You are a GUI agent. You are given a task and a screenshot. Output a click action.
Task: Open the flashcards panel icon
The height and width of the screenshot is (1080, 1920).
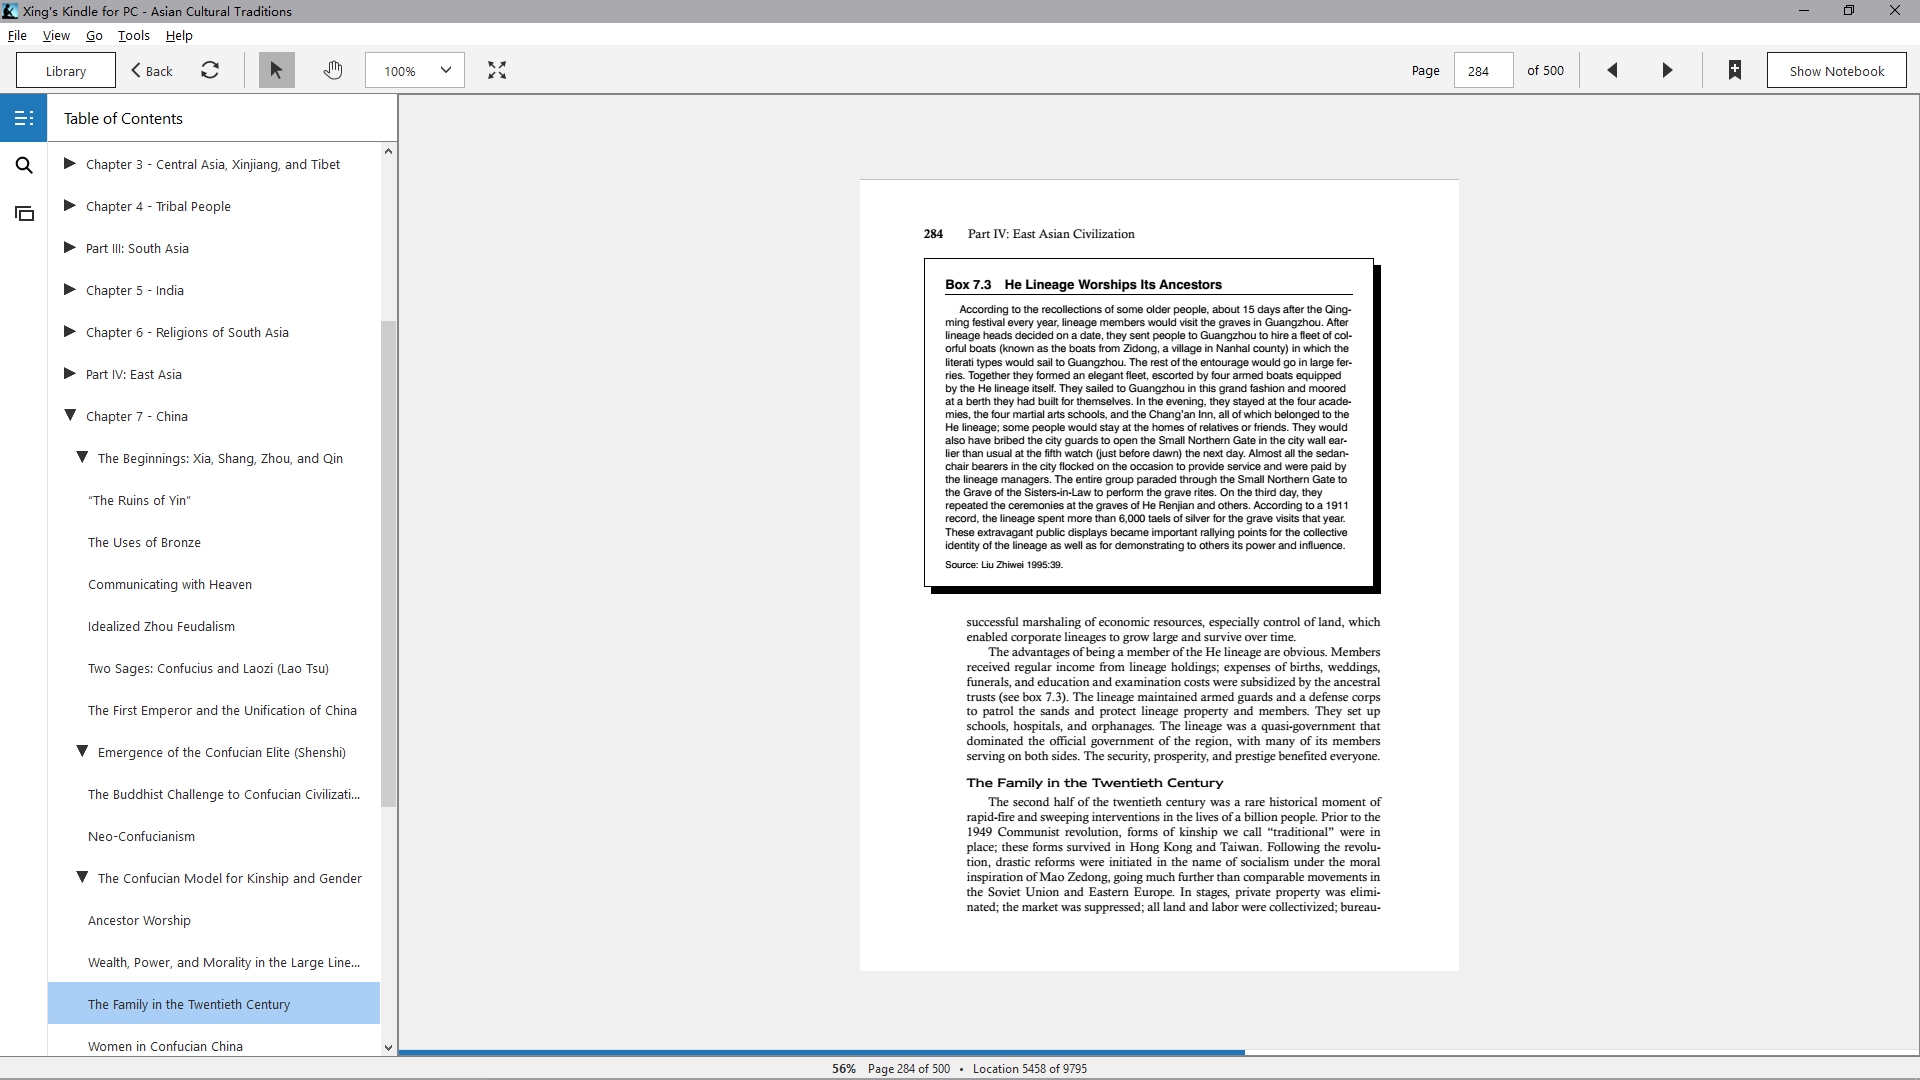24,213
